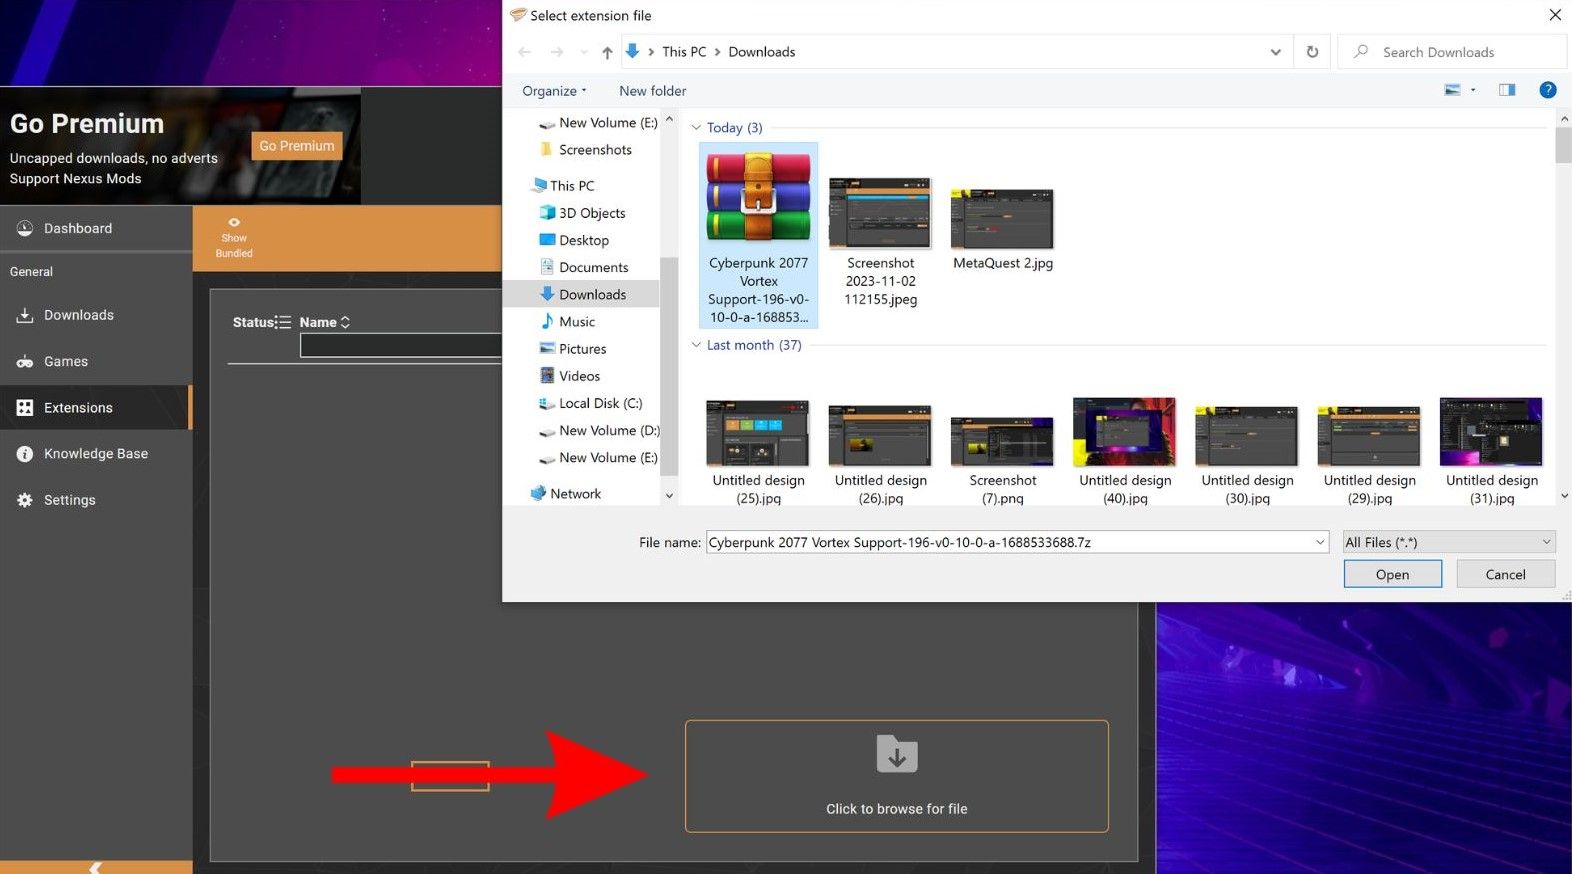Open Settings in the Vortex sidebar
Screen dimensions: 1572x874
coord(96,500)
